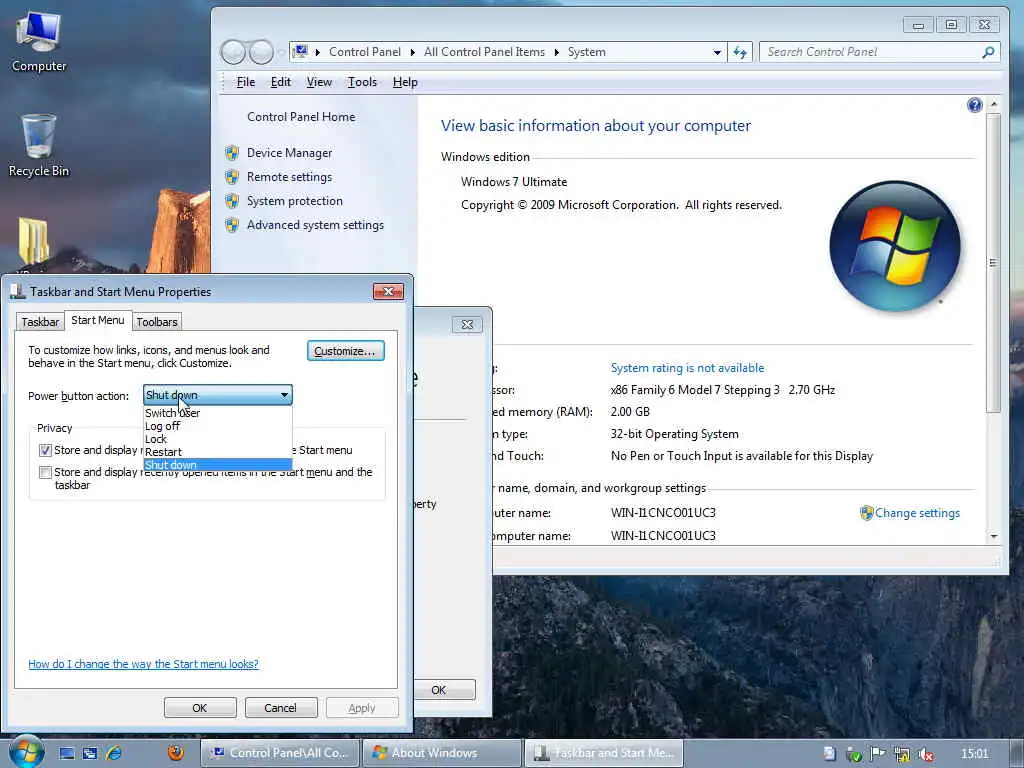Click the shield icon next to Device Manager
The height and width of the screenshot is (768, 1024).
coord(232,153)
